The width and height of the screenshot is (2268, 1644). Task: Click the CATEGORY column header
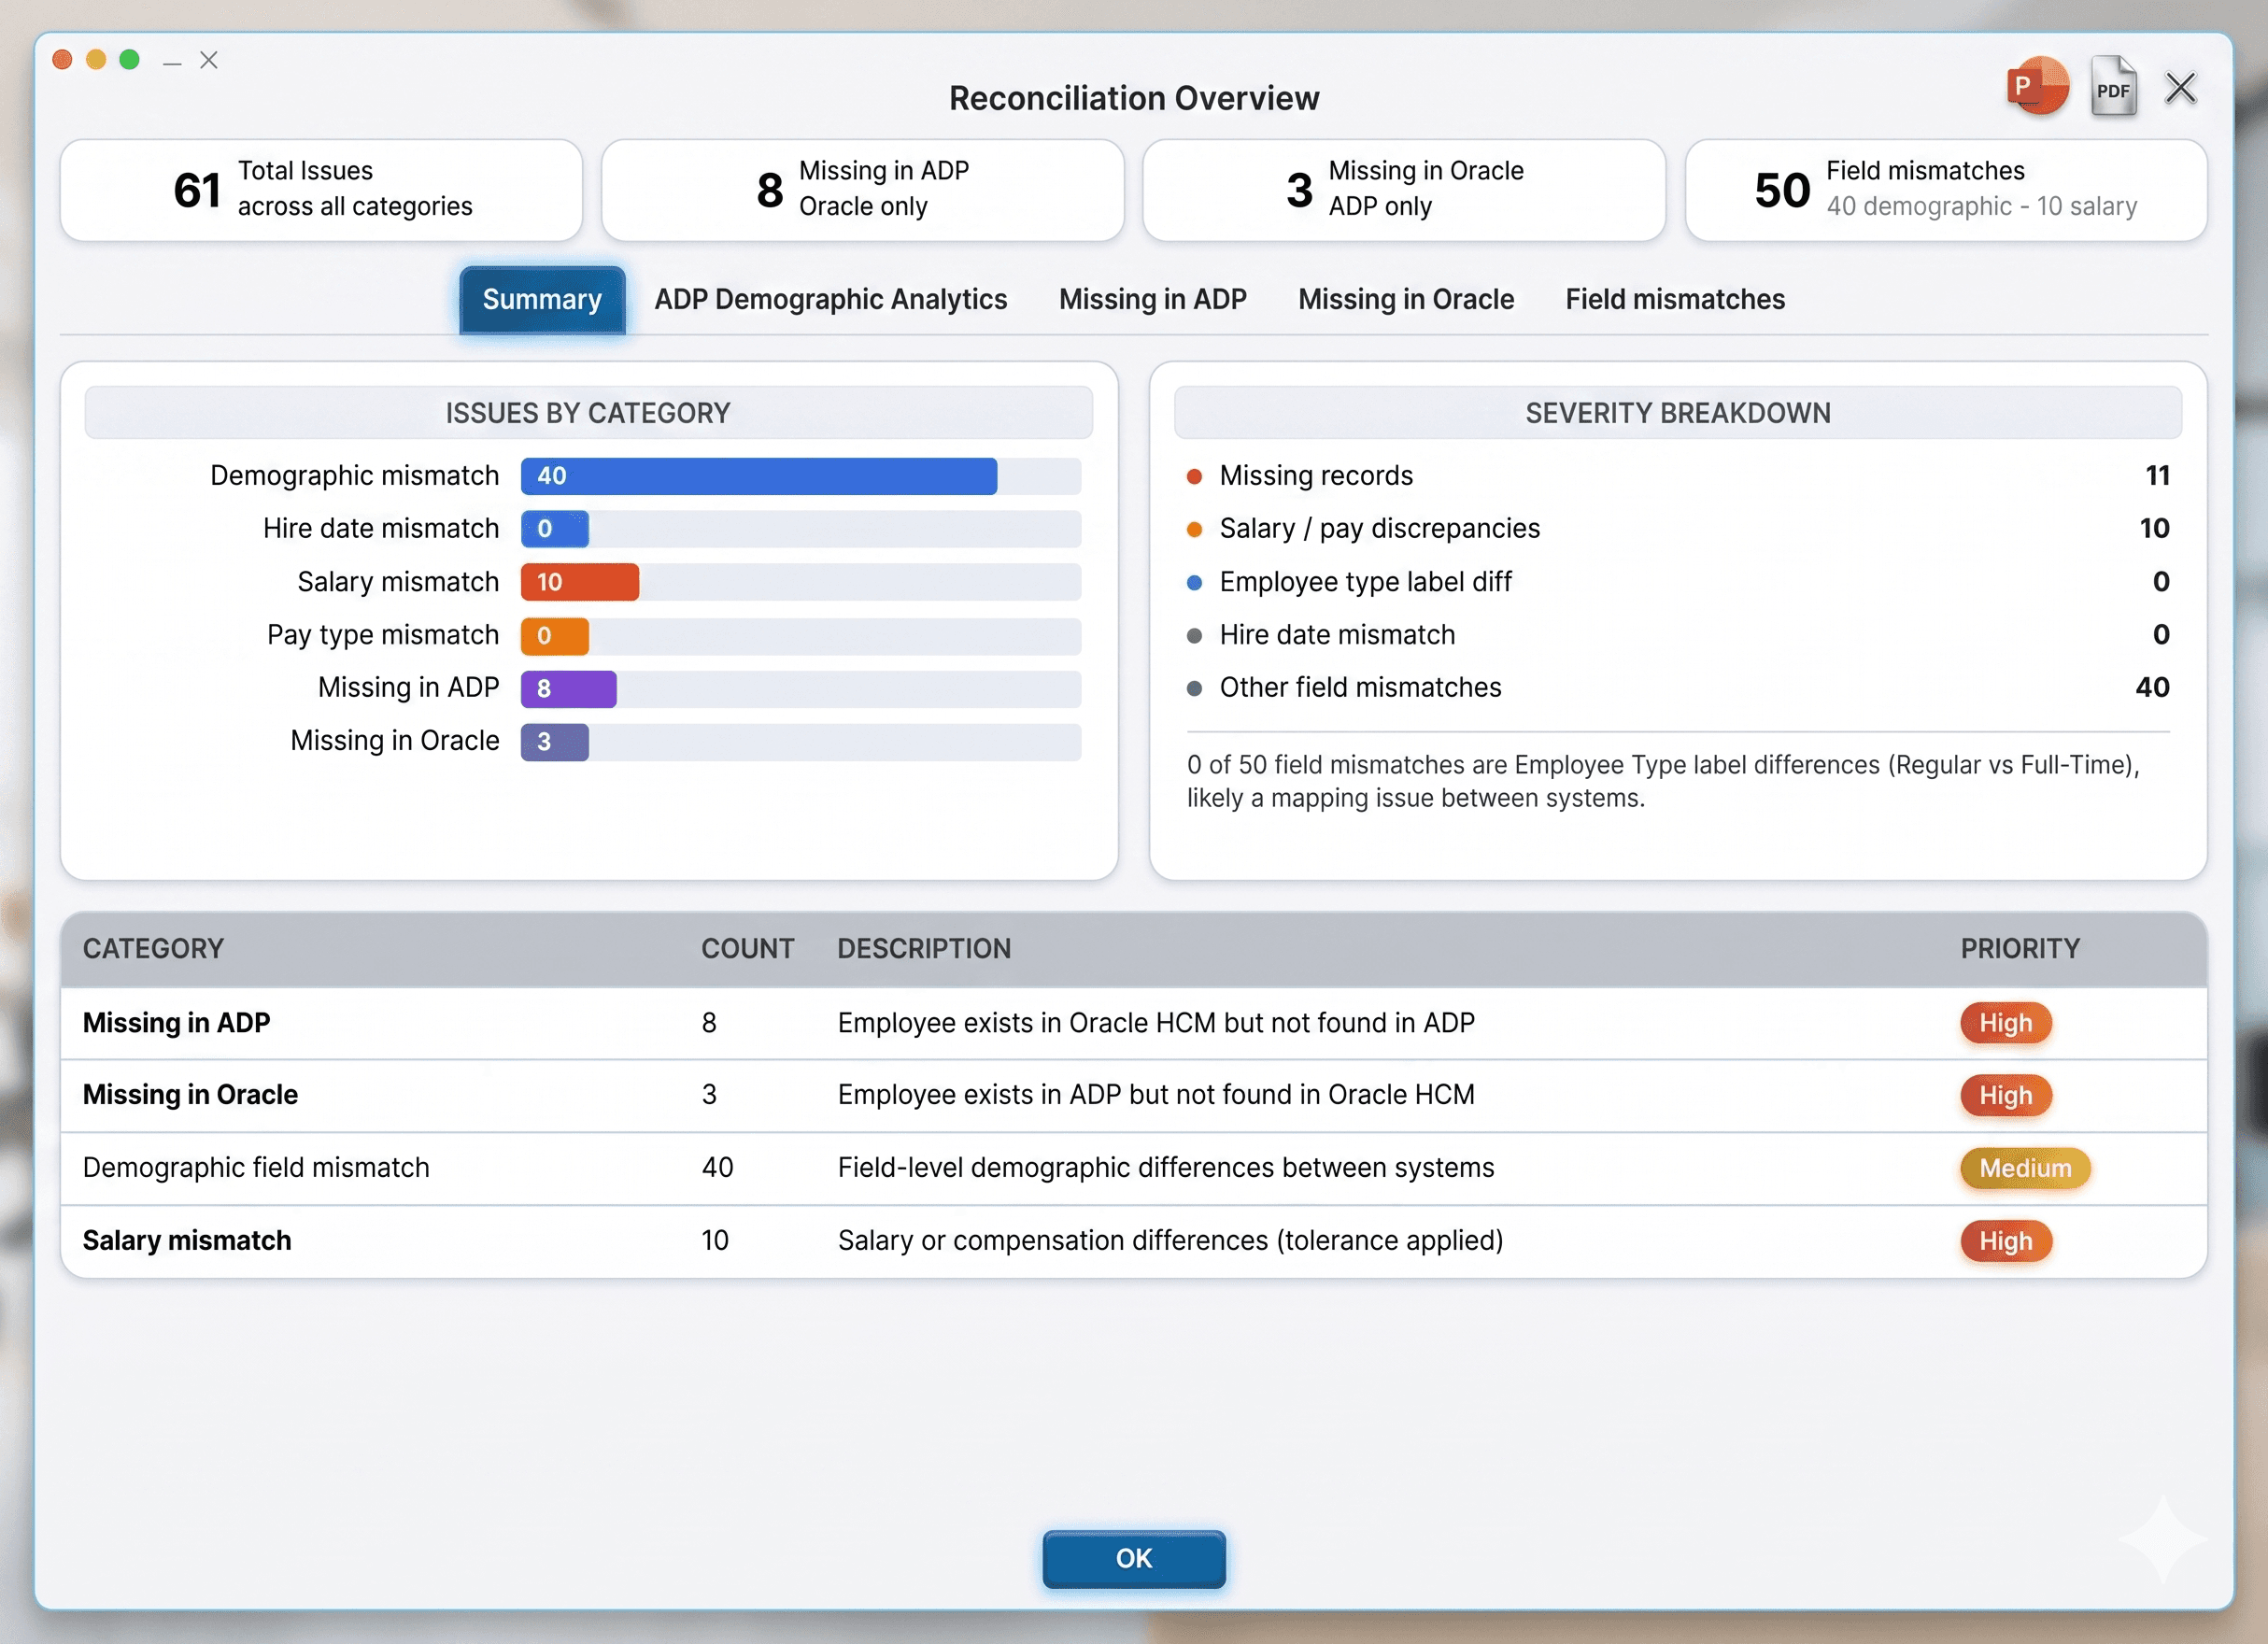153,948
